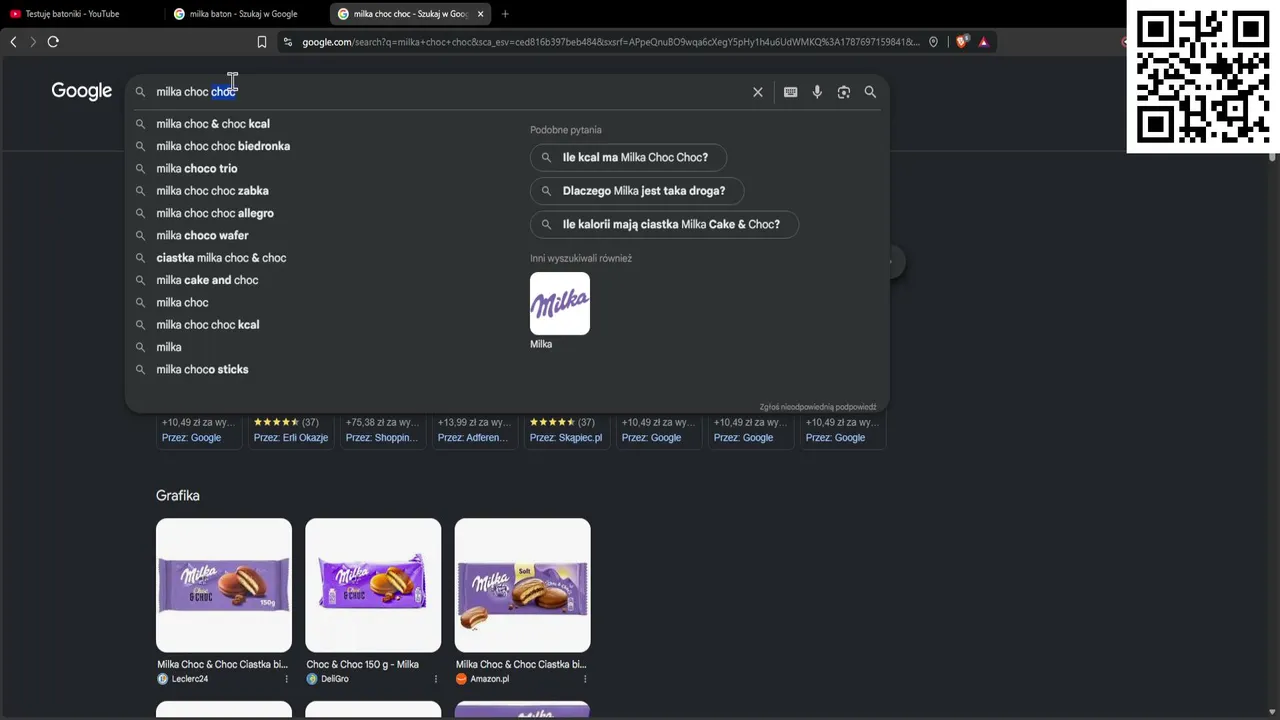Search by image with Google Lens
This screenshot has height=720, width=1280.
pos(844,92)
